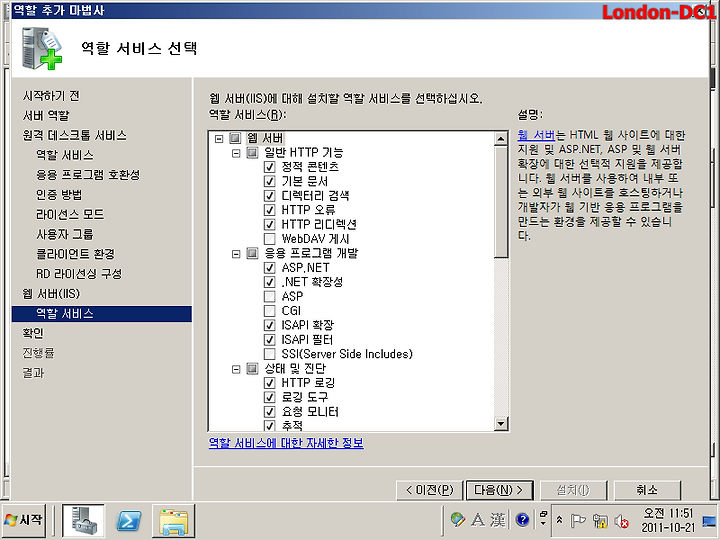Open Windows Explorer folder icon in taskbar

coord(174,520)
